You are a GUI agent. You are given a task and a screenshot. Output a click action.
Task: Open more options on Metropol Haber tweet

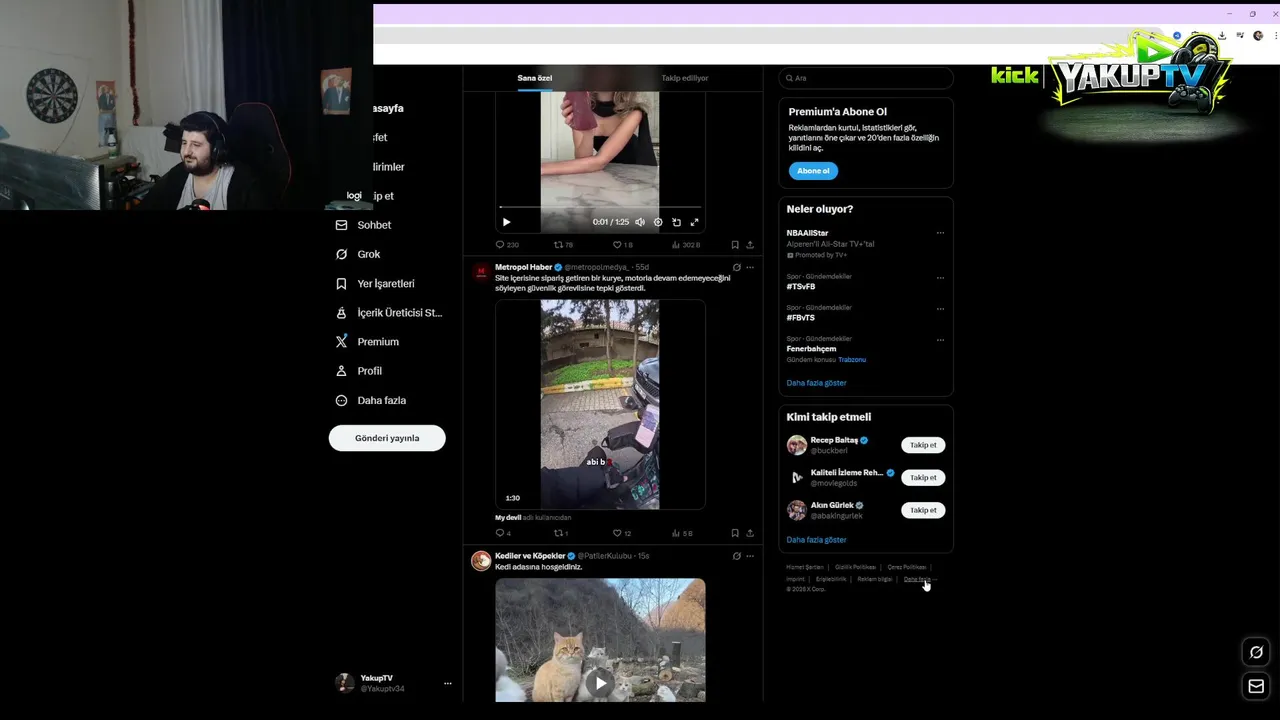tap(750, 267)
